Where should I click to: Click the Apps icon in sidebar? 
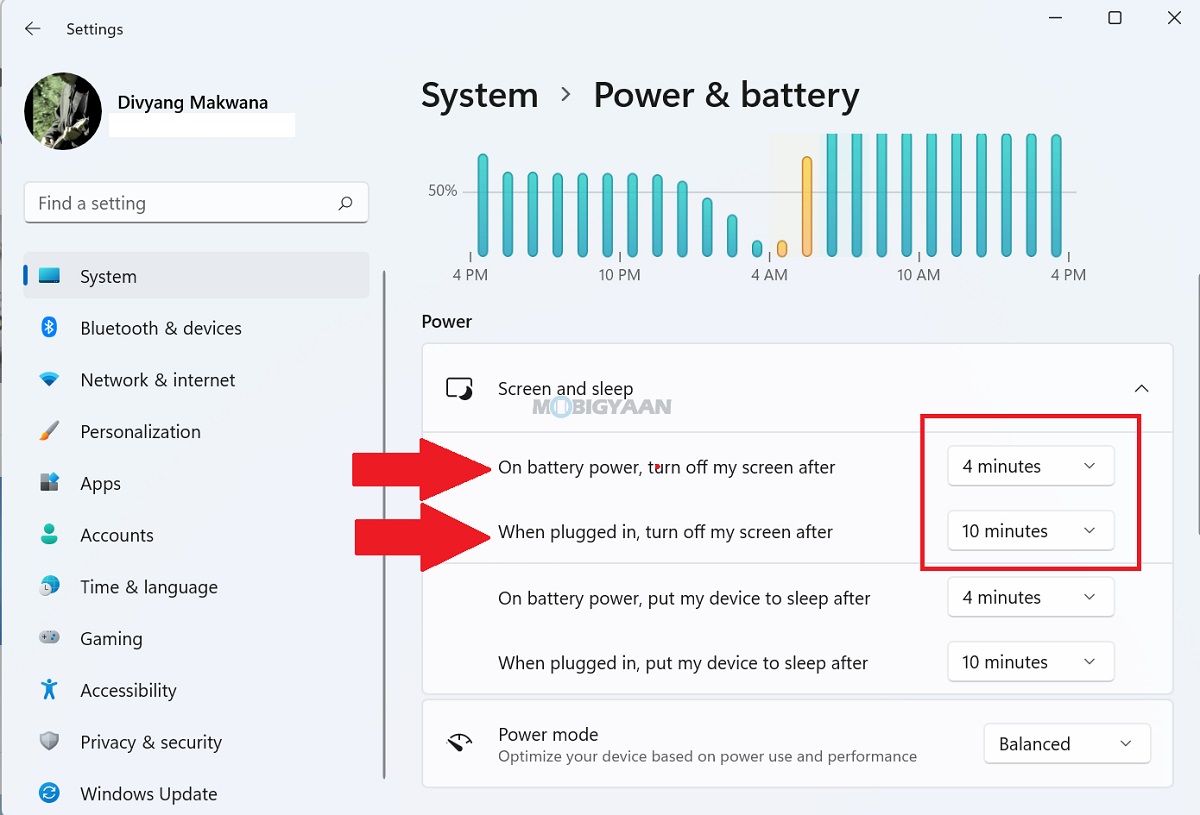point(48,483)
